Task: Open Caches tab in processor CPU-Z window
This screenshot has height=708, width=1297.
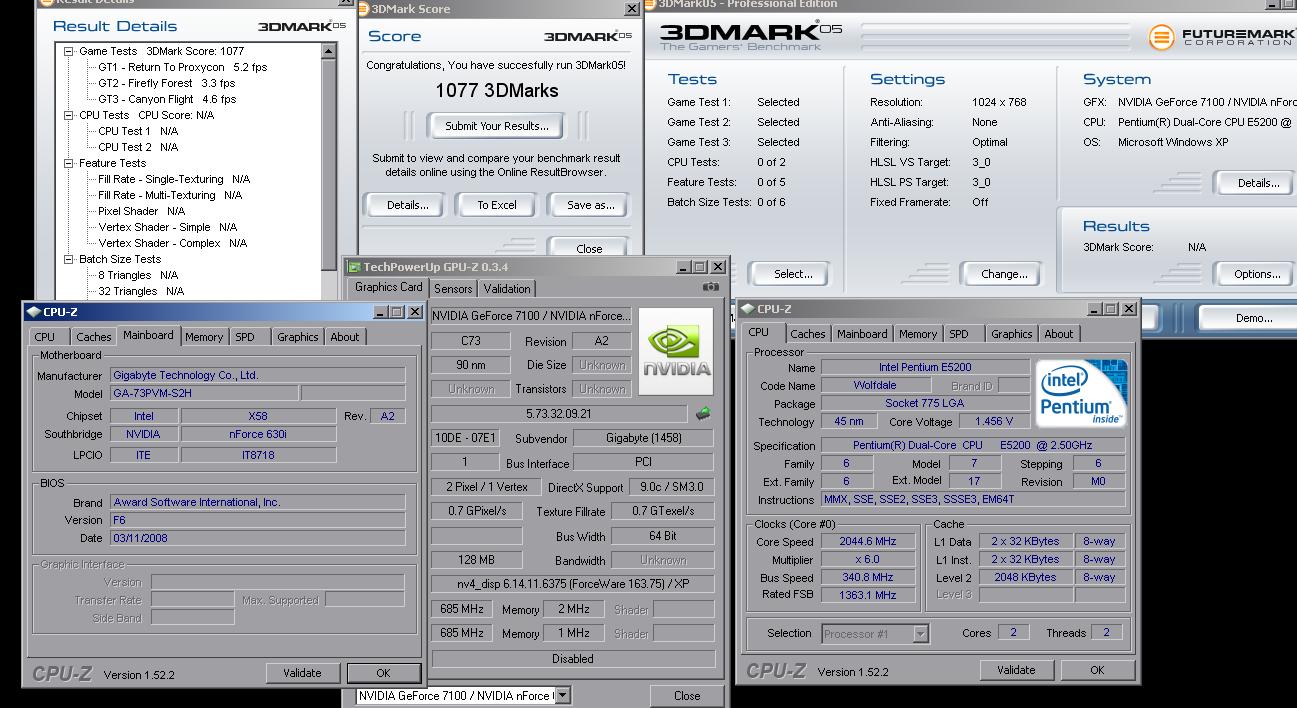Action: pyautogui.click(x=808, y=334)
